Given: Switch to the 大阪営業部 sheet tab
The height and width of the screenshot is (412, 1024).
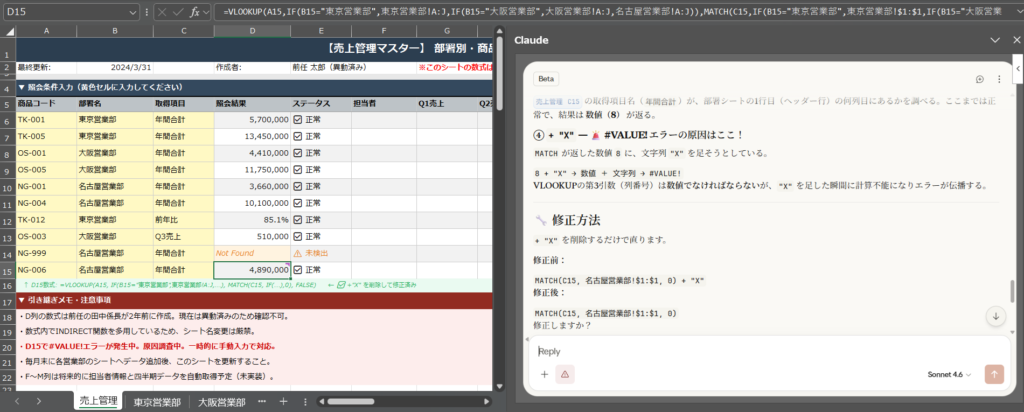Looking at the screenshot, I should (221, 402).
